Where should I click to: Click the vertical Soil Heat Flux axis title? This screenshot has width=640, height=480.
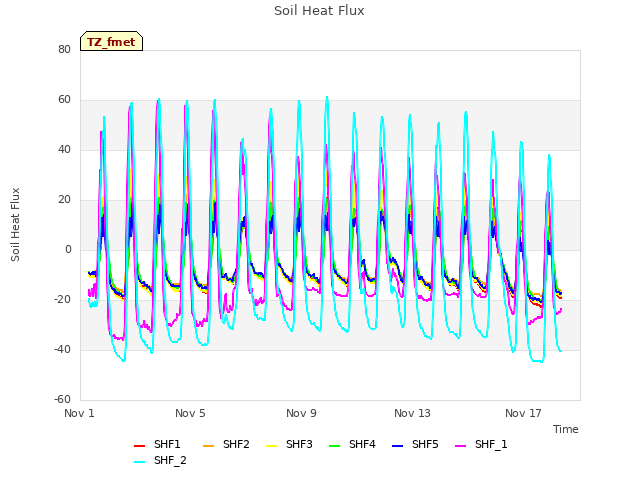coord(16,224)
